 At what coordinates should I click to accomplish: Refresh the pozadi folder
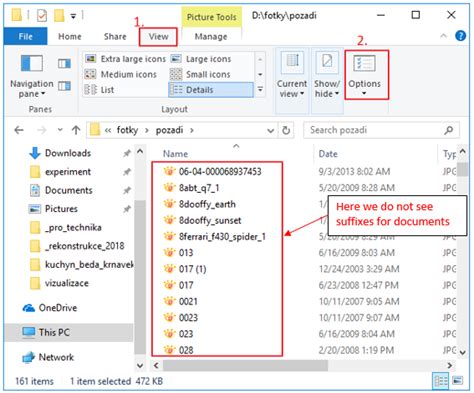click(x=286, y=130)
